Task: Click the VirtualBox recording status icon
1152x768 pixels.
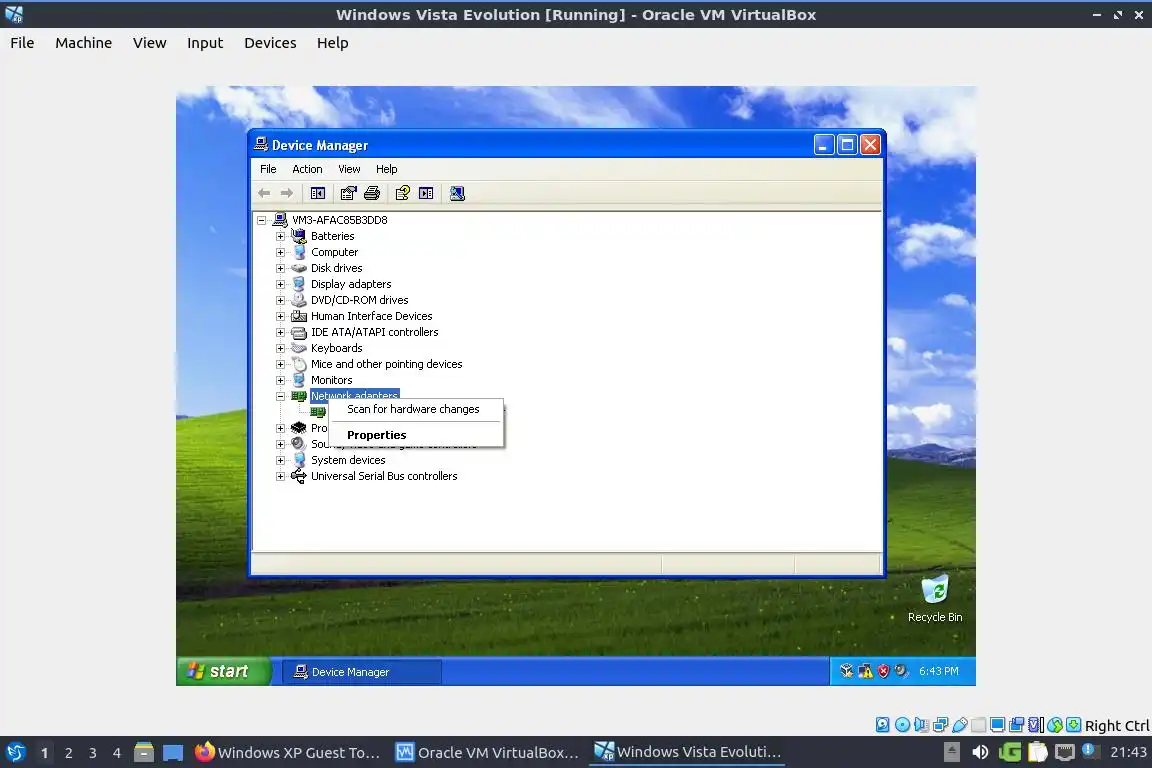Action: click(1017, 725)
